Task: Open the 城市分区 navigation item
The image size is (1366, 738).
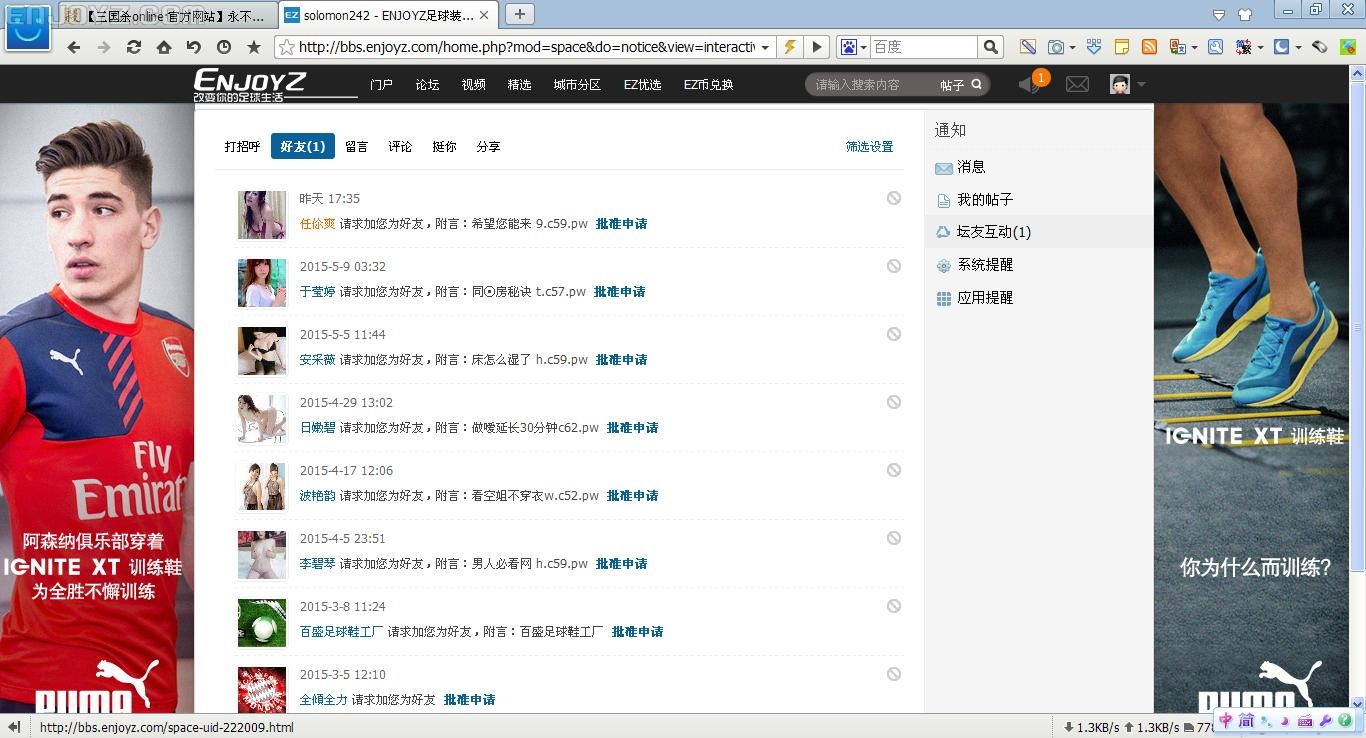Action: (577, 85)
